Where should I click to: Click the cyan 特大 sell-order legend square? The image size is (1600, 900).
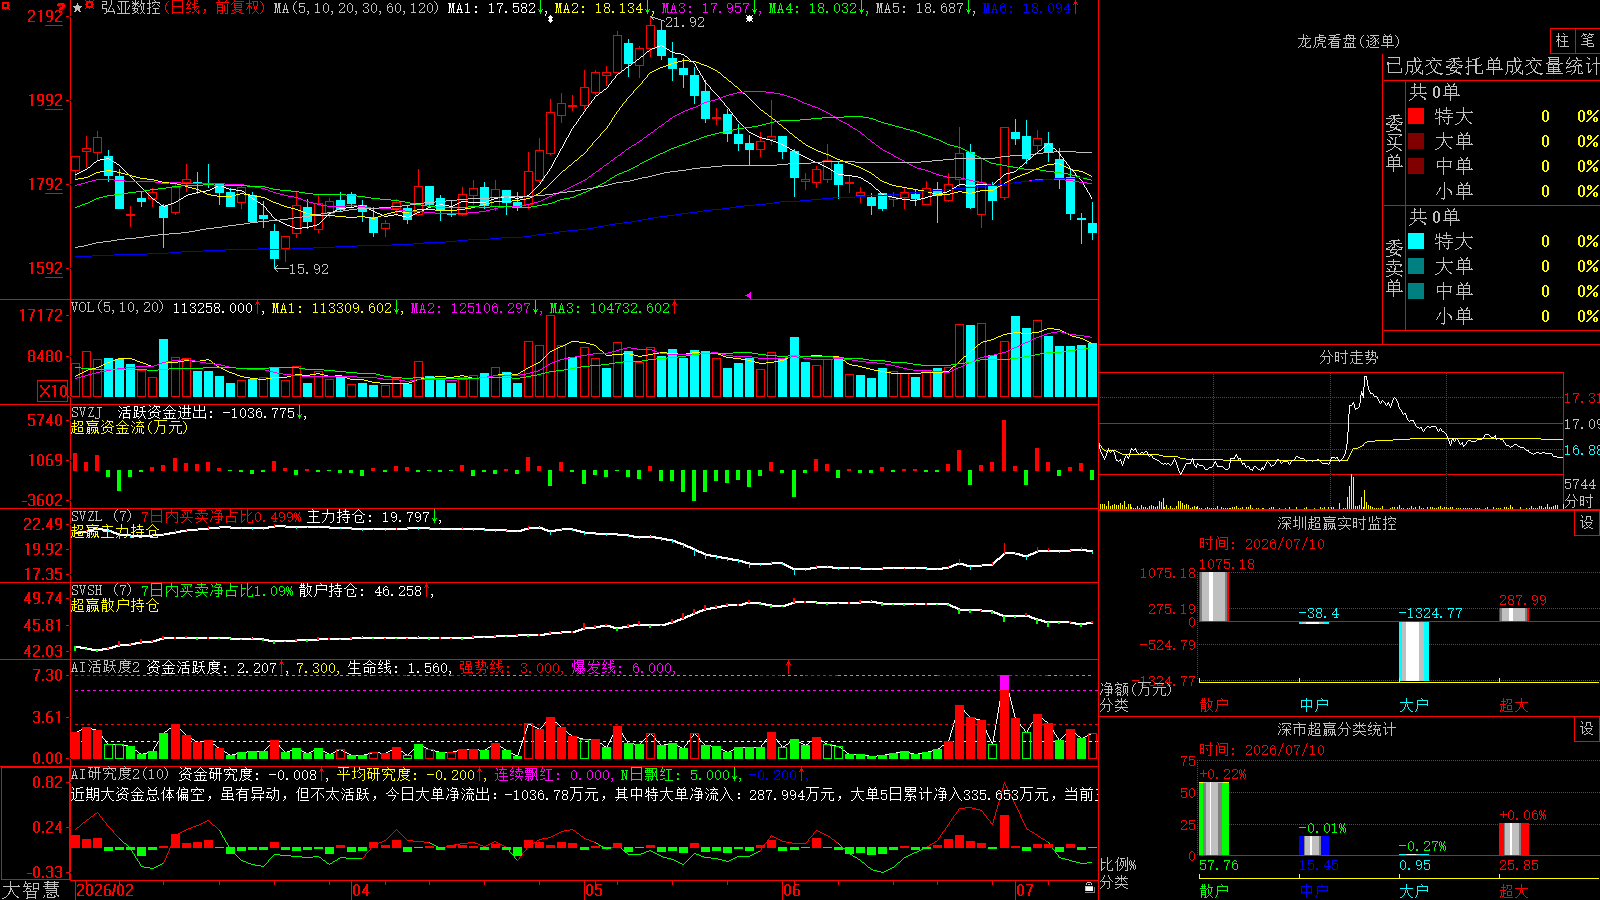pos(1416,241)
